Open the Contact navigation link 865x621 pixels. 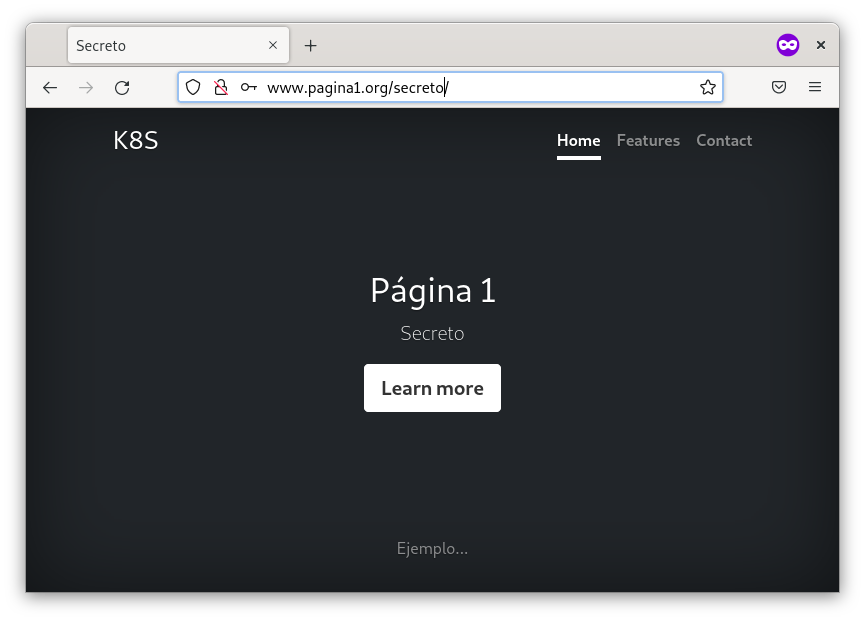[x=724, y=141]
